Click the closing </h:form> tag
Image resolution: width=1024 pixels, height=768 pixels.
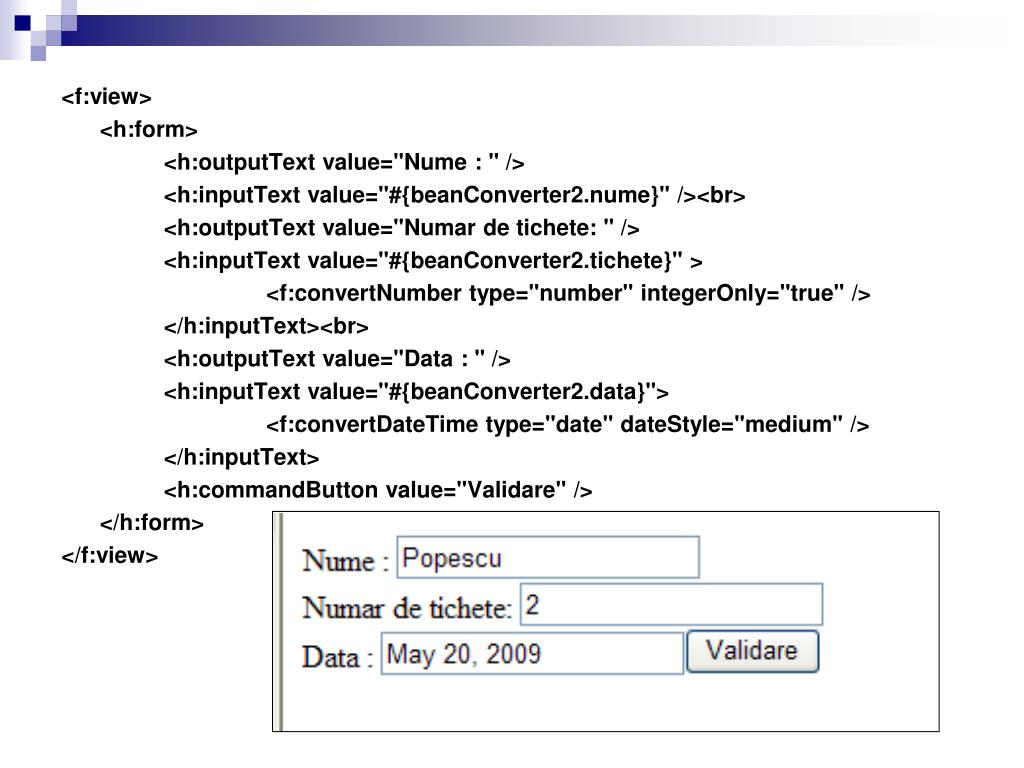point(152,522)
